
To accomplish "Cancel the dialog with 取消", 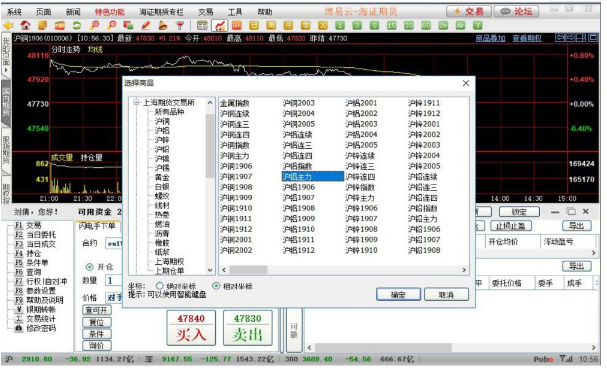I will (x=446, y=294).
